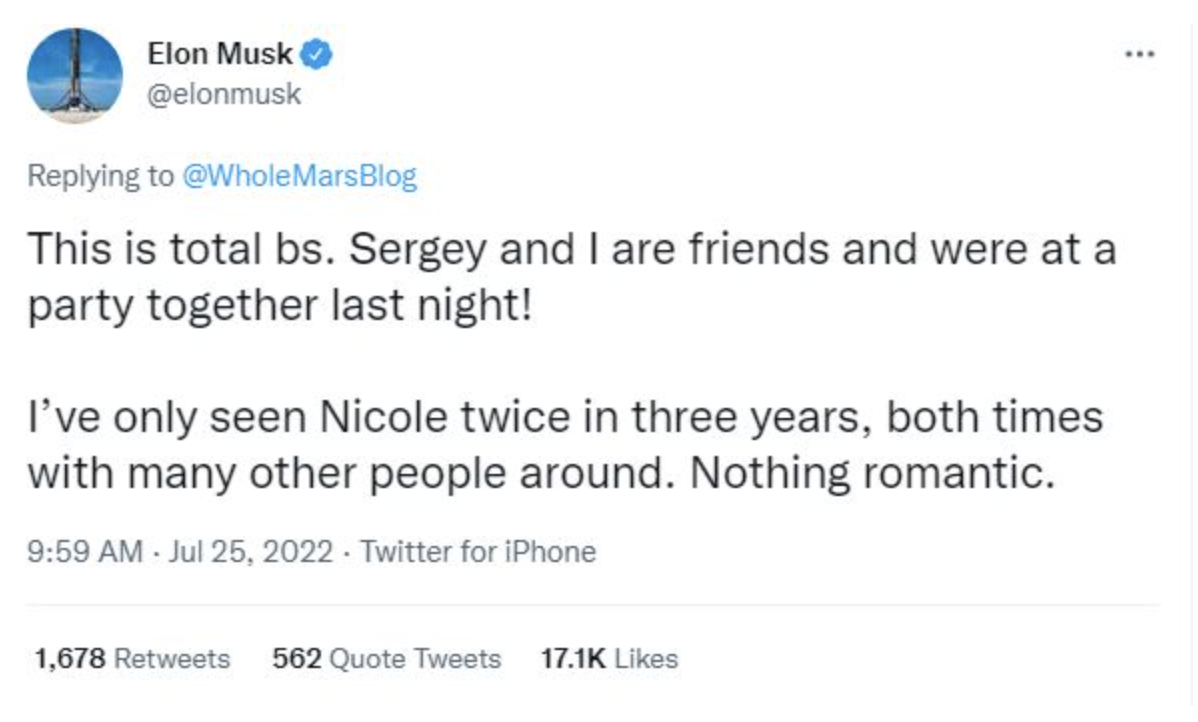Click the 'Replying to' label
The image size is (1198, 722).
pos(100,177)
